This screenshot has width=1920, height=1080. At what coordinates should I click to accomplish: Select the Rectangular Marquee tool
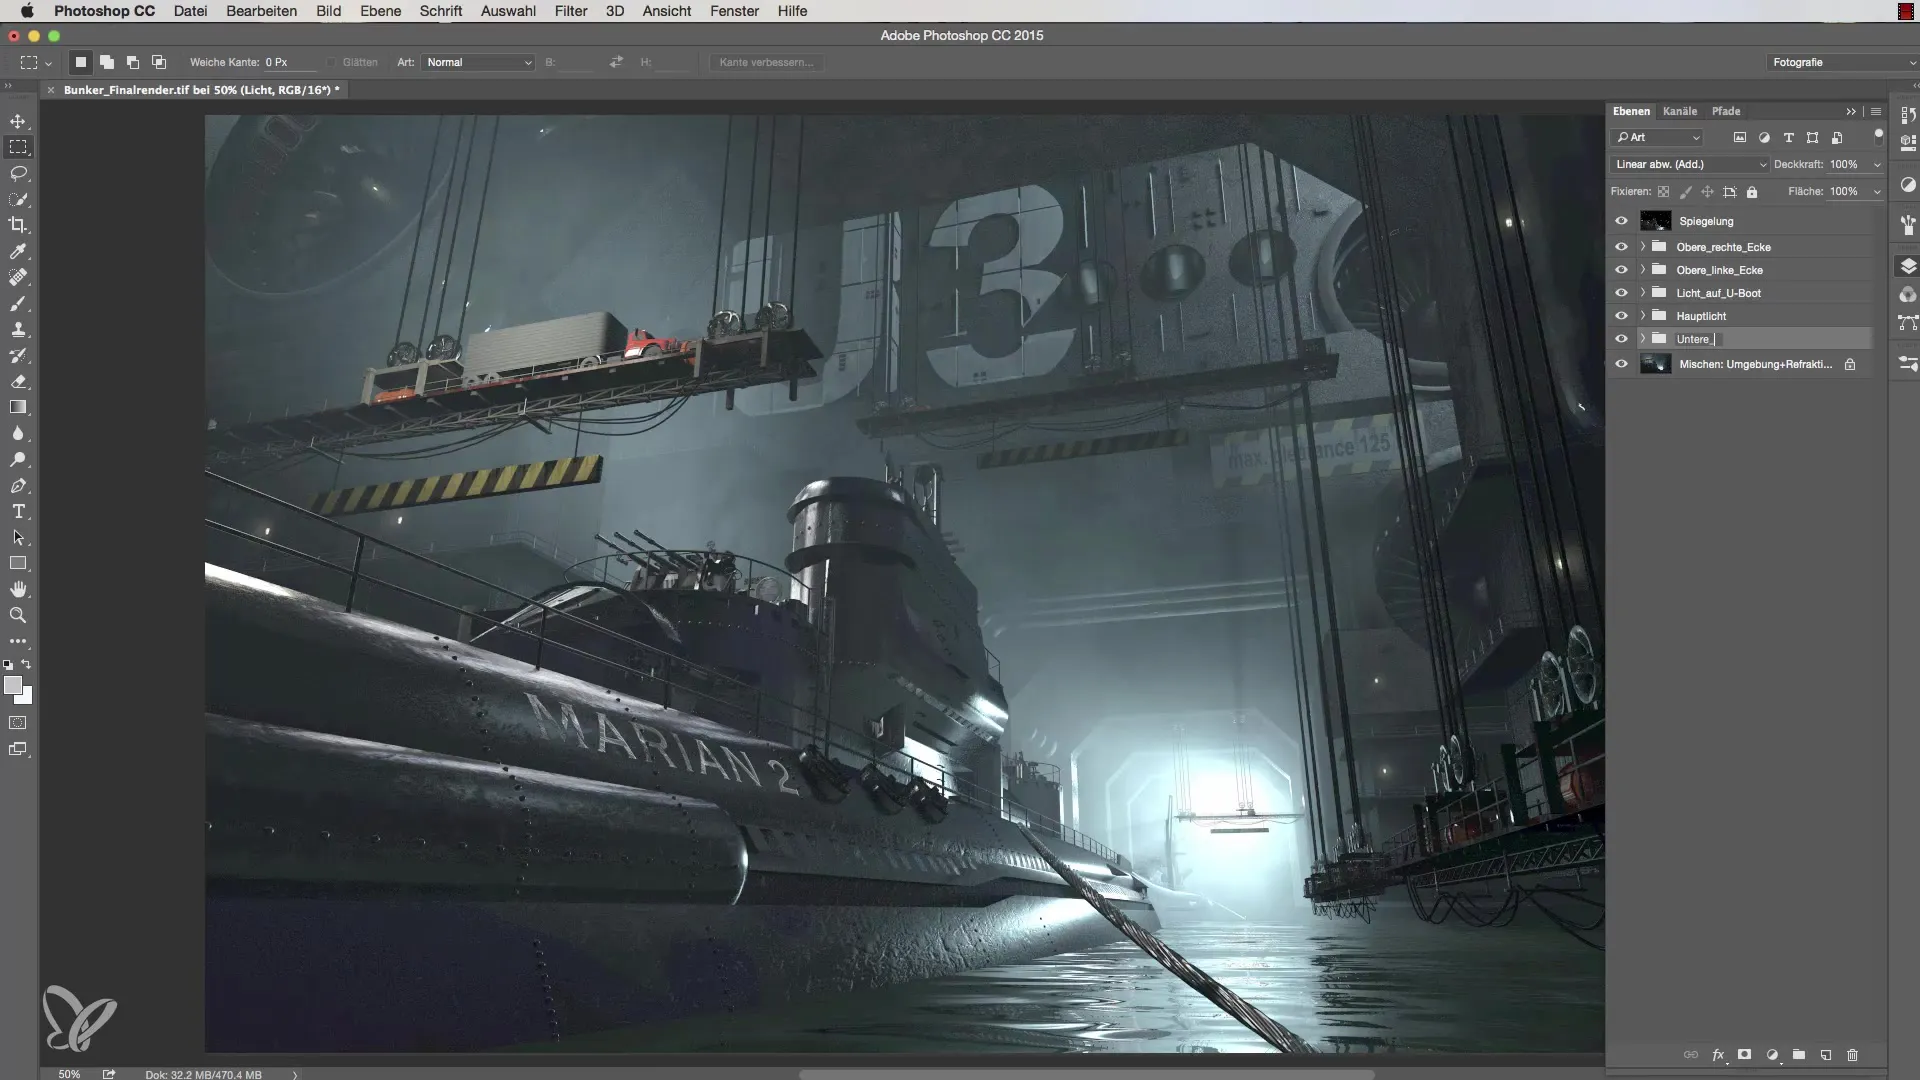[x=18, y=147]
